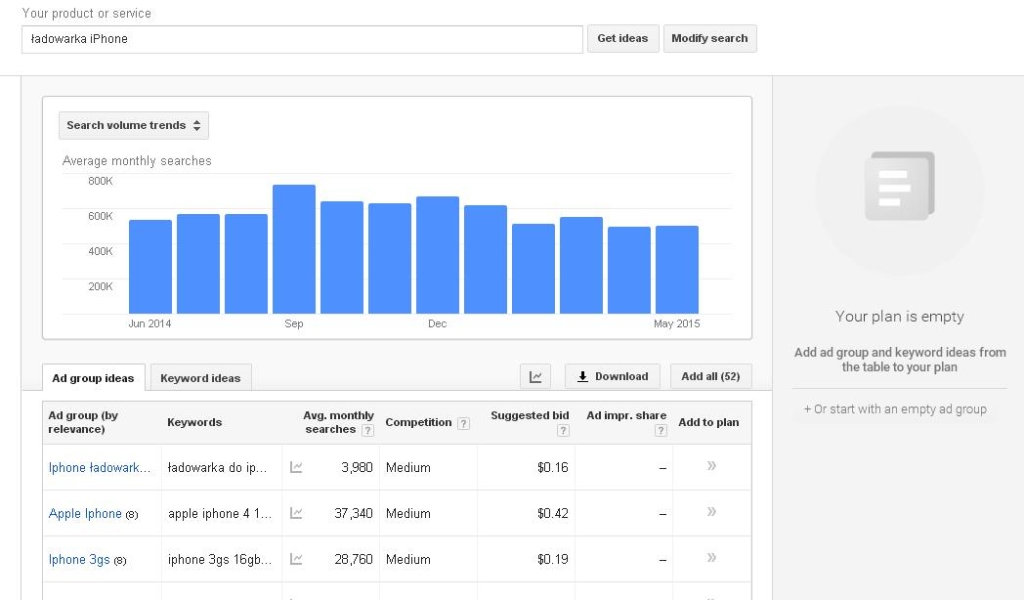Open trend chart icon for Apple Iphone row
This screenshot has height=600, width=1024.
pyautogui.click(x=296, y=513)
